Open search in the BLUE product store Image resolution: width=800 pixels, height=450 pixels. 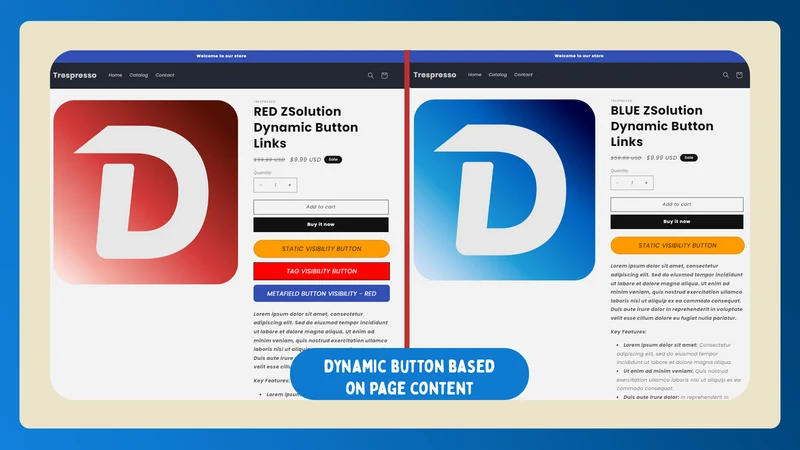[x=726, y=75]
